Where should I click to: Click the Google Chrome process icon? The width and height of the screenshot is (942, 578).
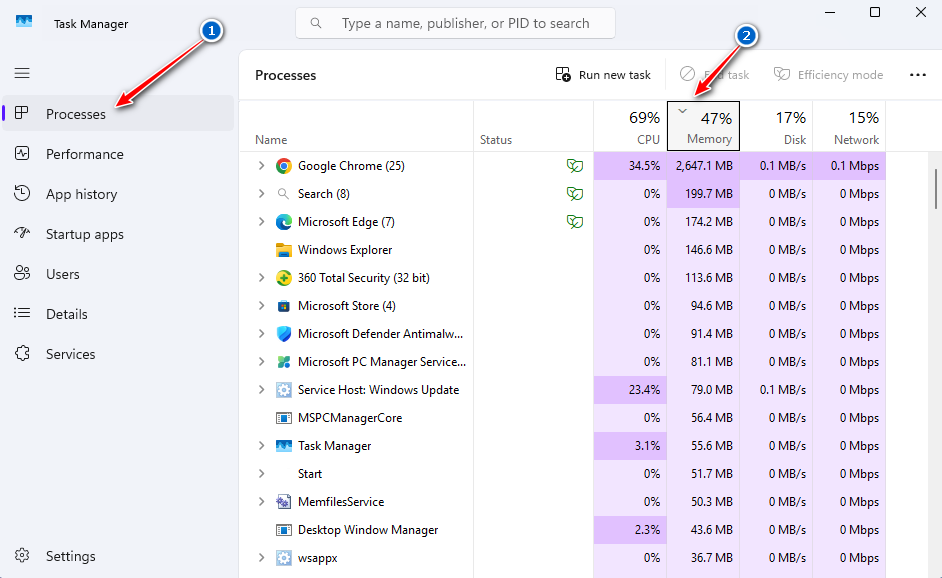[284, 166]
